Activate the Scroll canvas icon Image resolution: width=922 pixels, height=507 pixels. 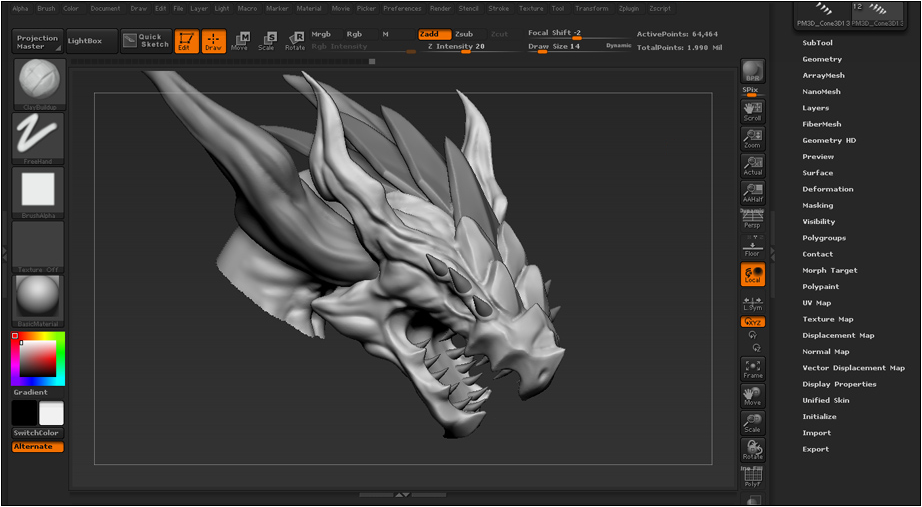[x=753, y=111]
